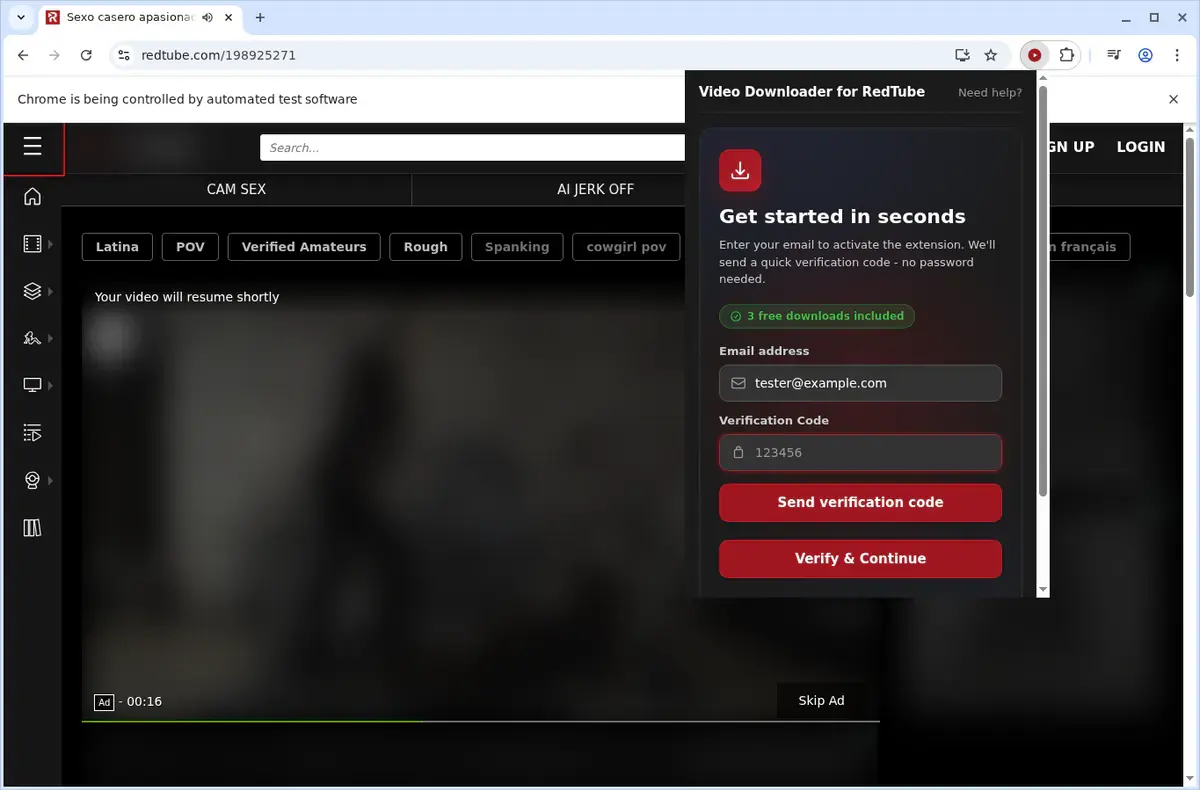Open the hamburger menu on the site header
This screenshot has width=1200, height=790.
(x=32, y=147)
